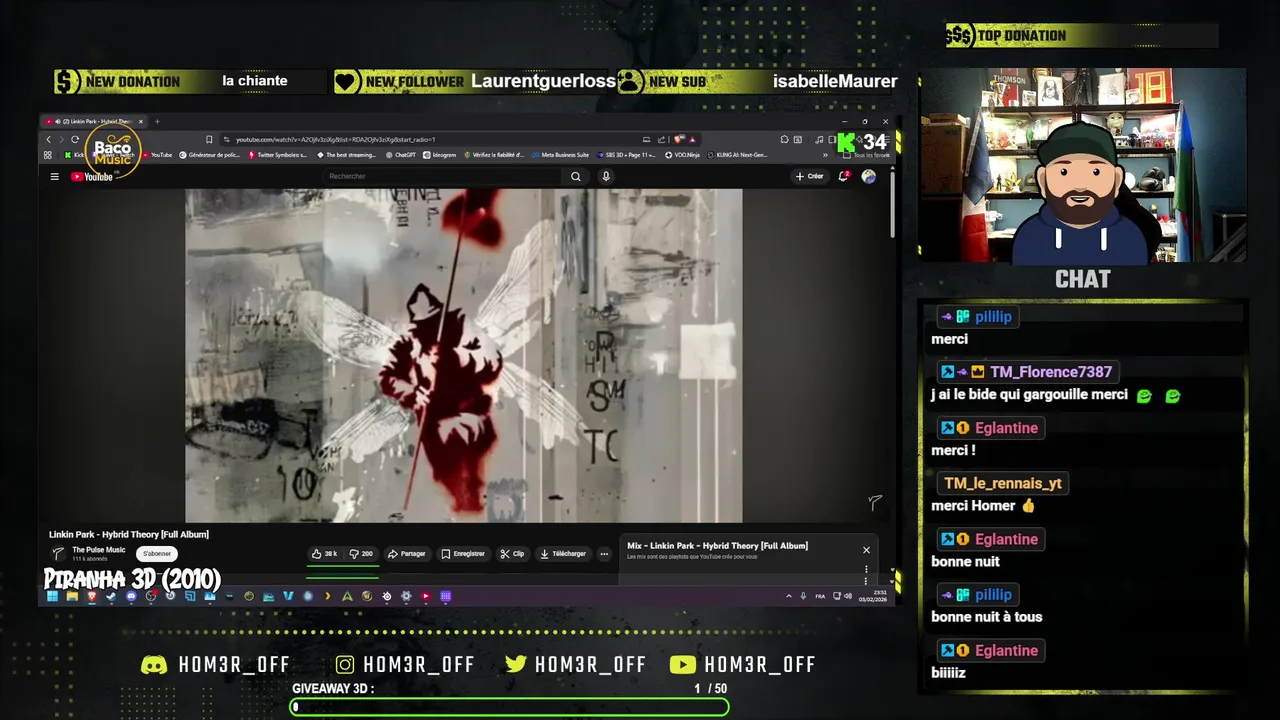The height and width of the screenshot is (720, 1280).
Task: Open the YouTube bookmark
Action: [157, 155]
